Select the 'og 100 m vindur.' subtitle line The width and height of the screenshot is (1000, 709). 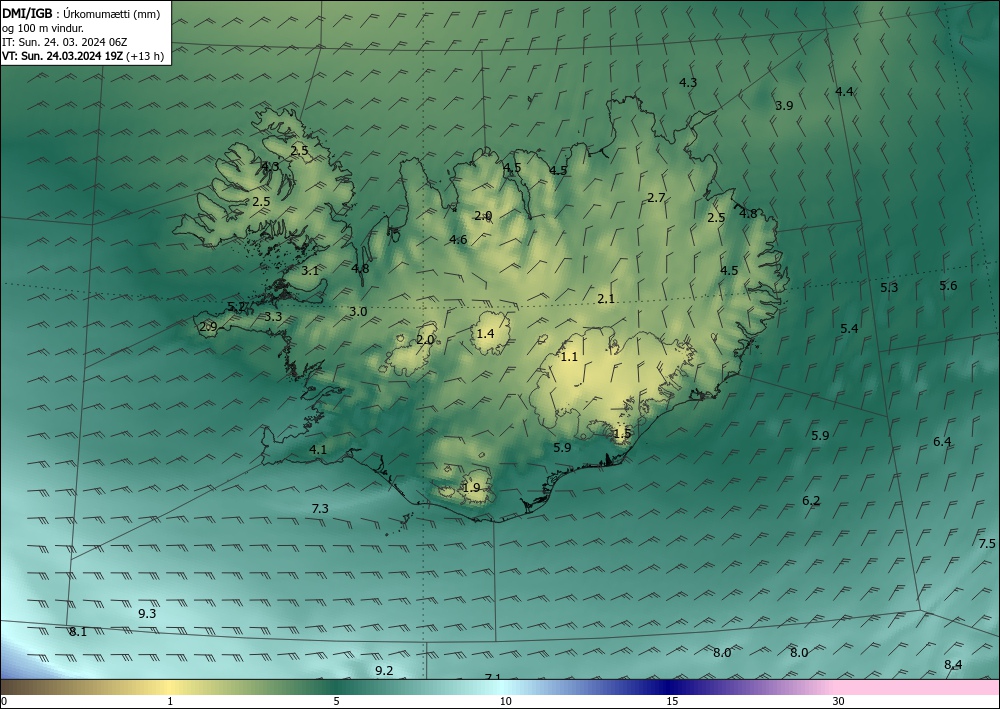click(x=43, y=27)
